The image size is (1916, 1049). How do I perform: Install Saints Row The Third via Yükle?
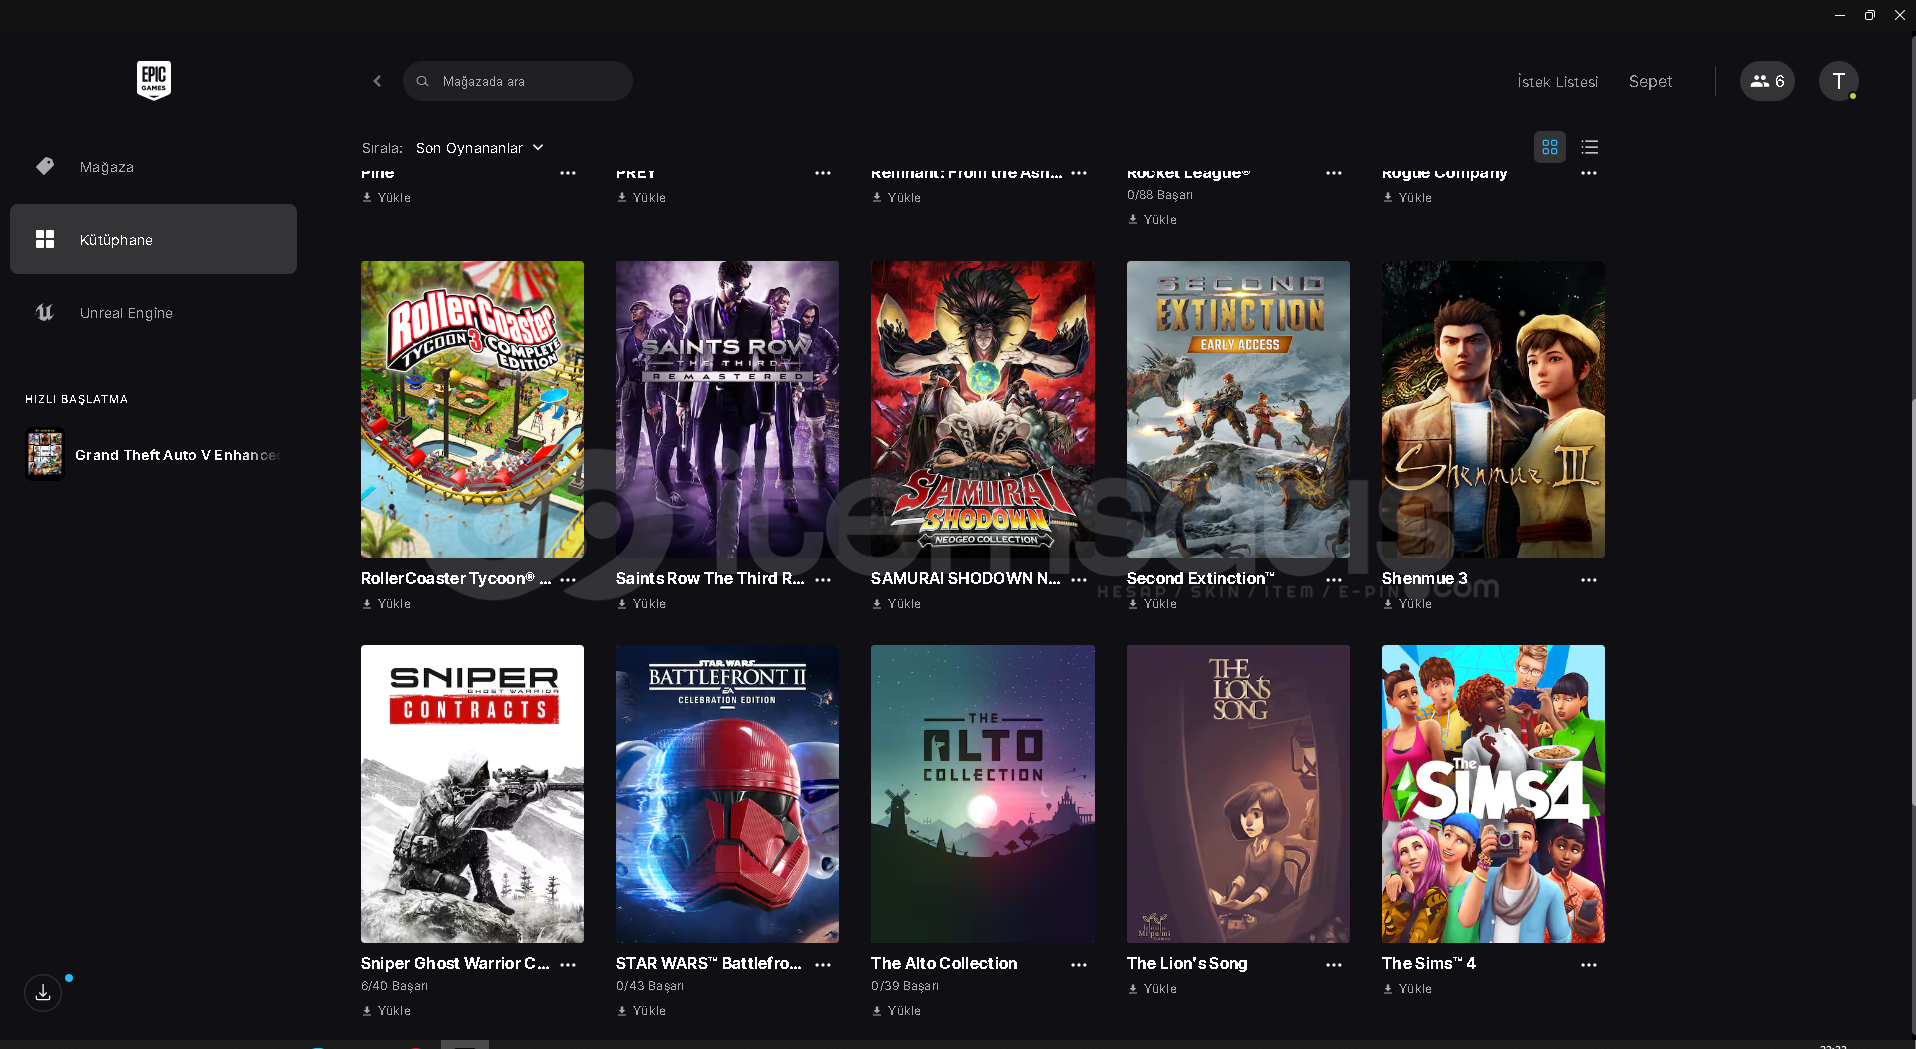pyautogui.click(x=642, y=604)
